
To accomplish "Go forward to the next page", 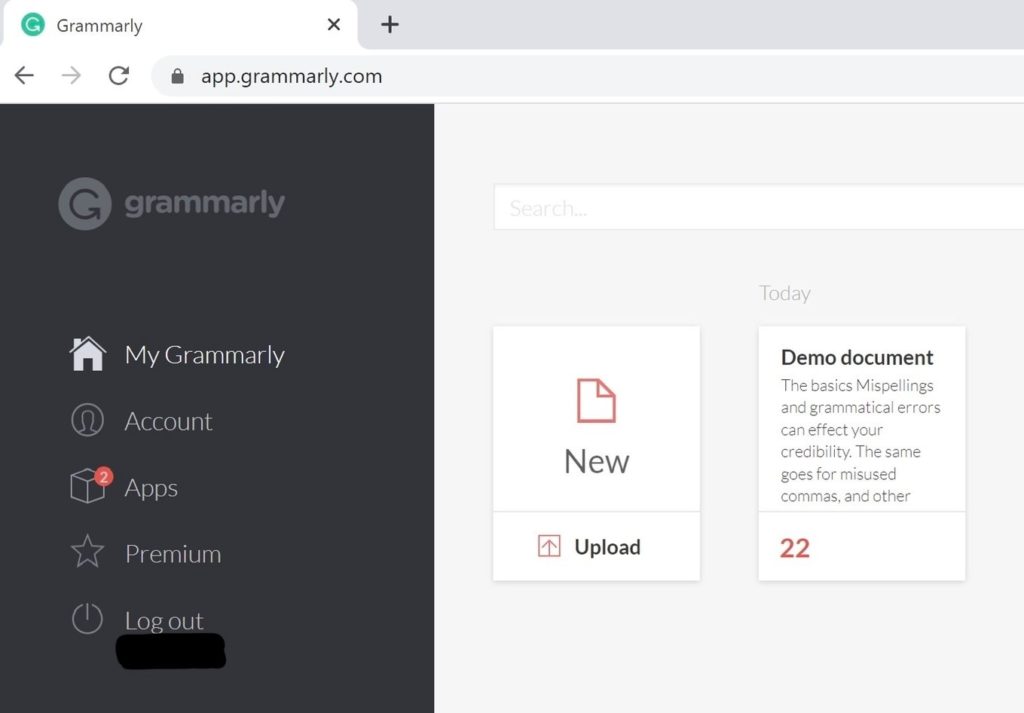I will (71, 76).
